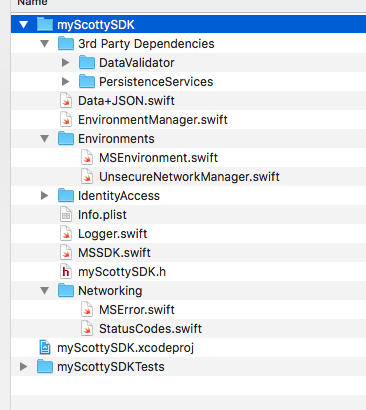This screenshot has height=410, width=366.
Task: Select the PersistenceServices name
Action: pos(156,82)
